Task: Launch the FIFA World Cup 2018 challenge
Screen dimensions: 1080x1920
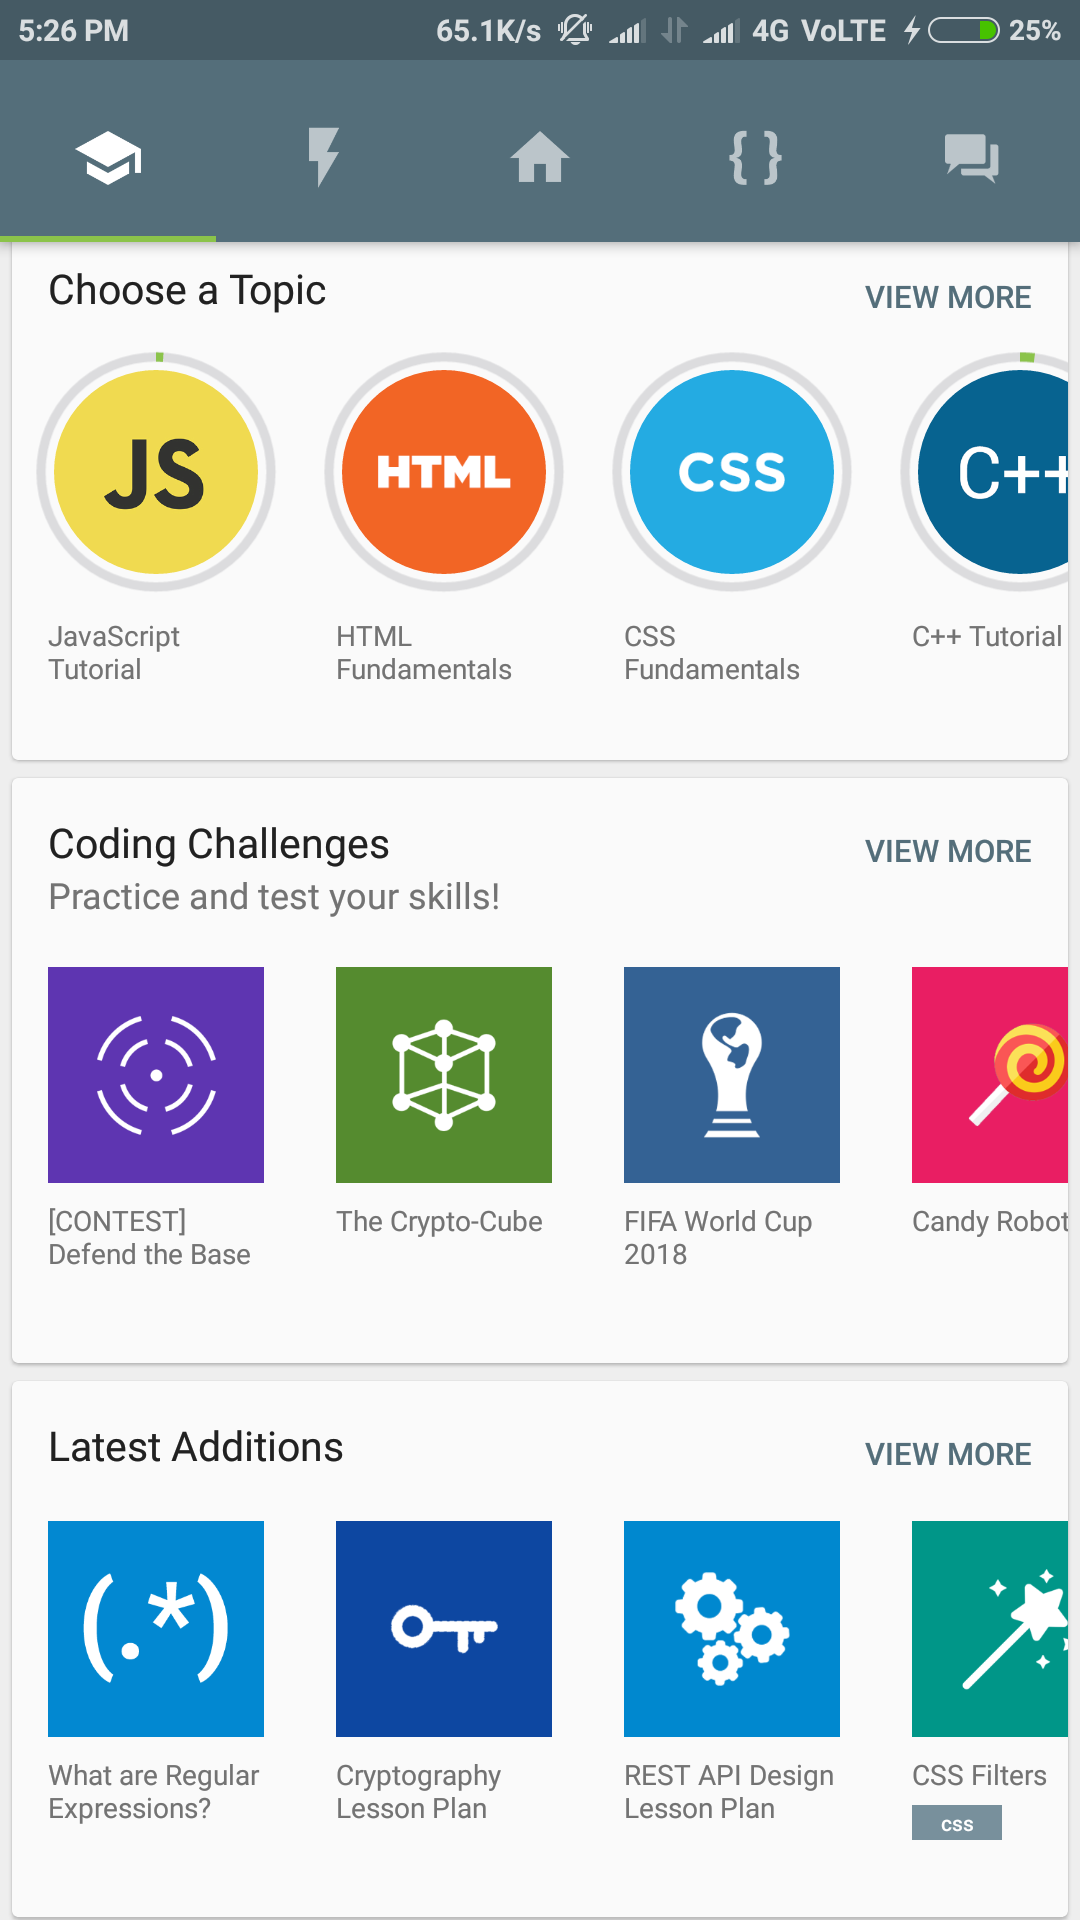Action: tap(732, 1075)
